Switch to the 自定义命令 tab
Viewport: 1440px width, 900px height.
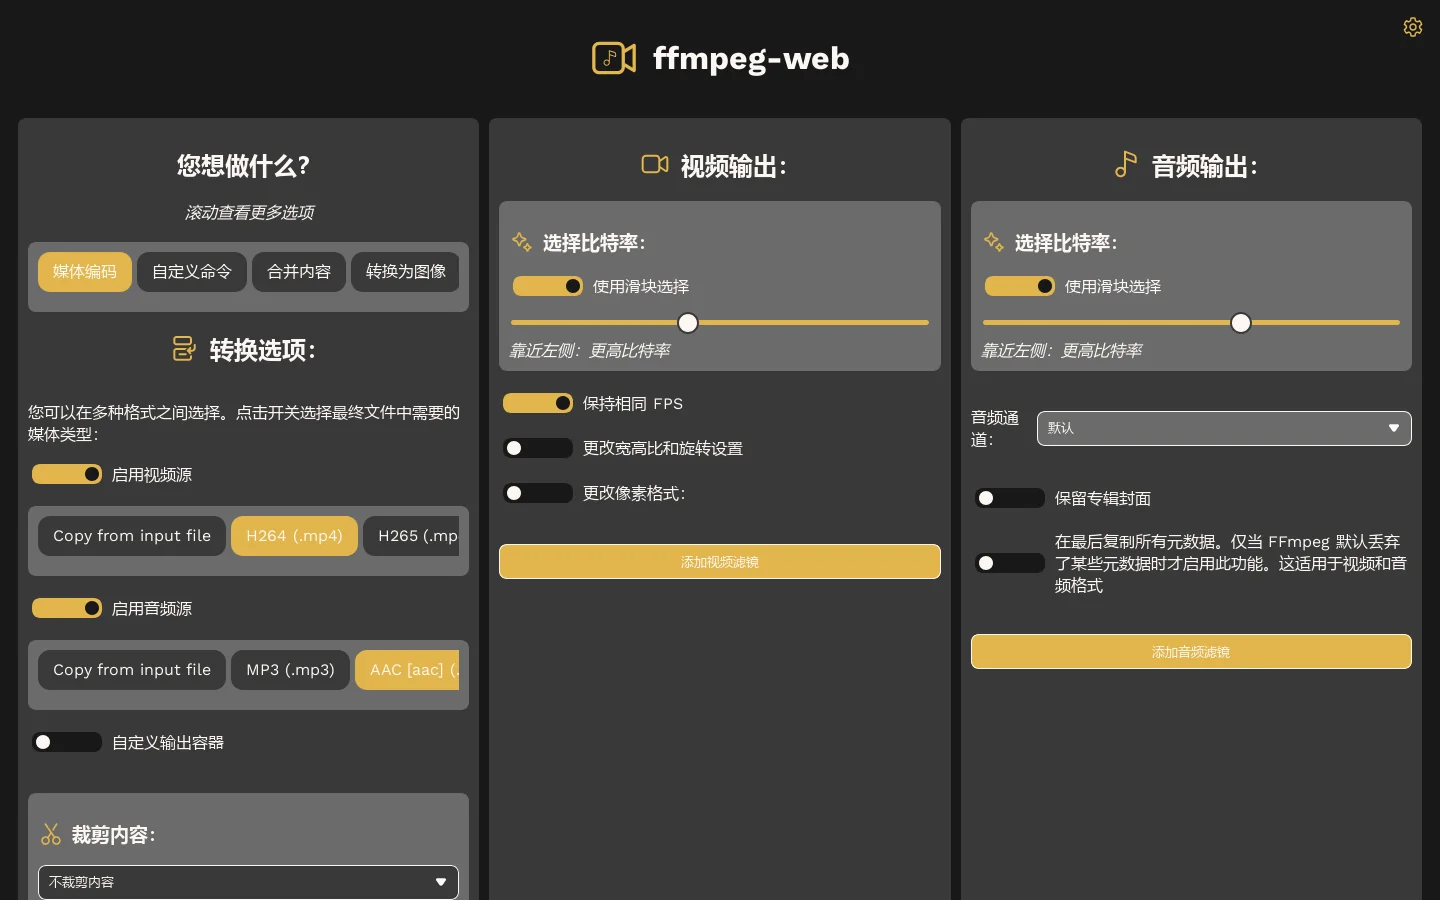(192, 272)
